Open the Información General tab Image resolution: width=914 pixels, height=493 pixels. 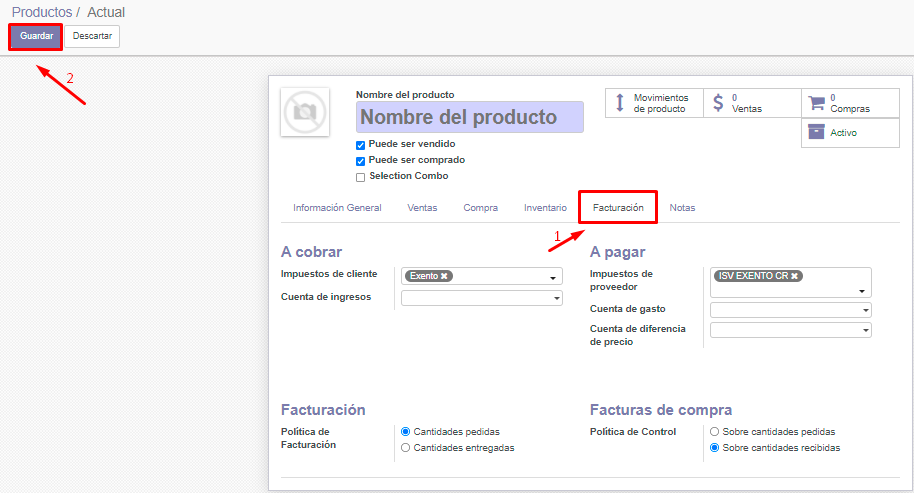pyautogui.click(x=337, y=208)
